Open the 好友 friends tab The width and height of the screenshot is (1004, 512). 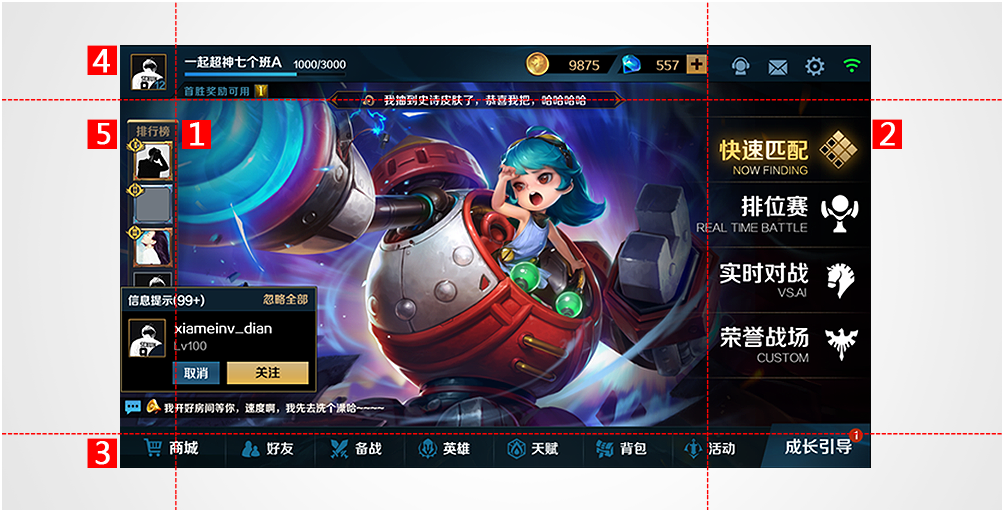coord(268,449)
